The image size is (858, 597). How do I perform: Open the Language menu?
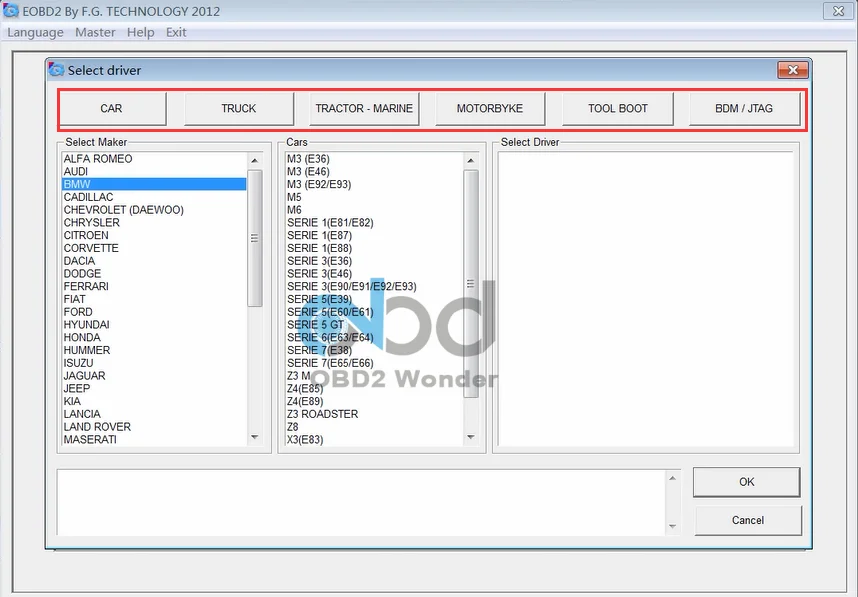[x=36, y=32]
